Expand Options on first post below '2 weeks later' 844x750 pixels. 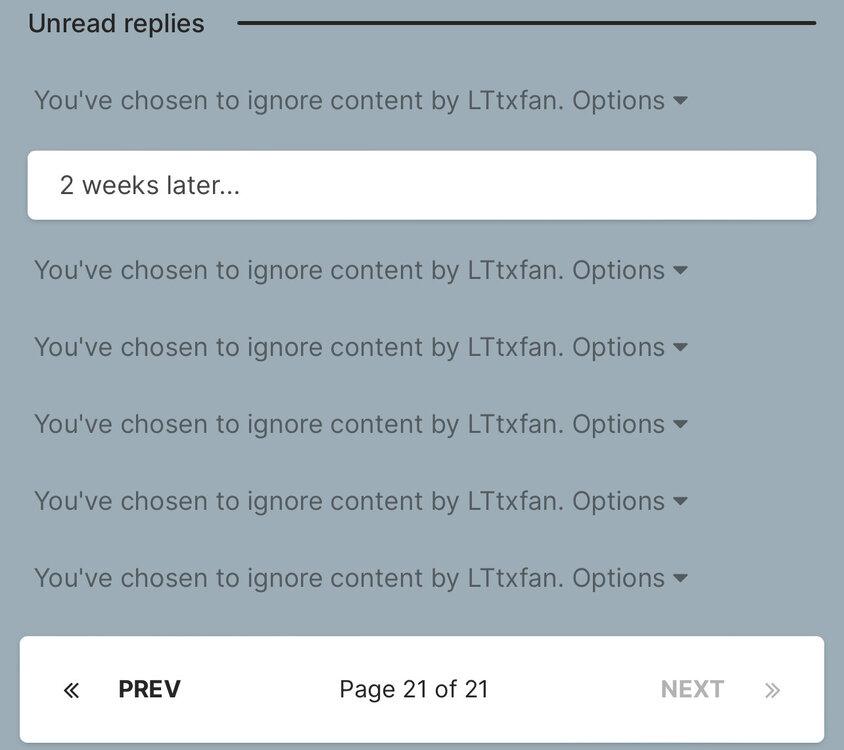pyautogui.click(x=618, y=270)
